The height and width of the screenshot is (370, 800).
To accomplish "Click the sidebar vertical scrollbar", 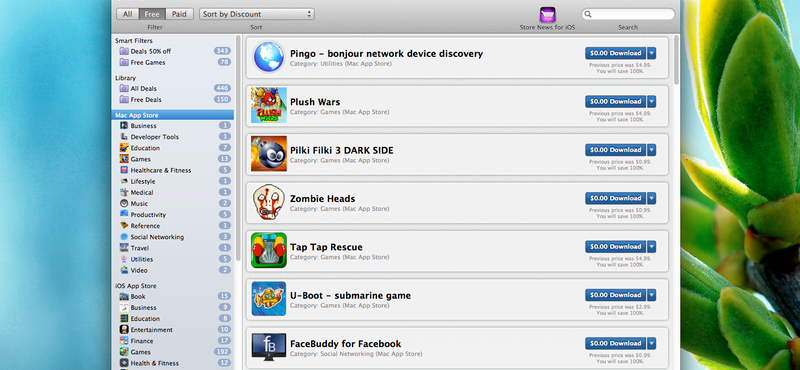I will 238,148.
